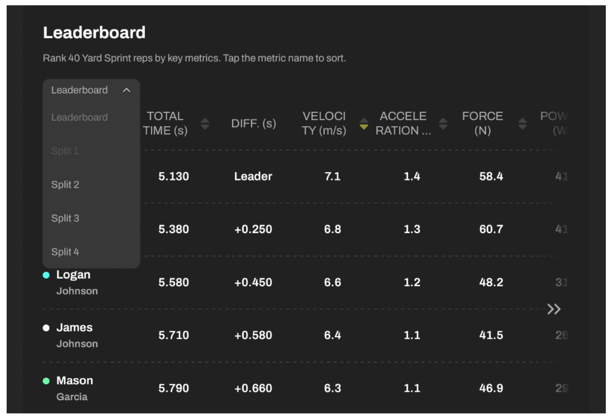The width and height of the screenshot is (612, 420).
Task: Sort by FORCE (N) column header
Action: 483,124
